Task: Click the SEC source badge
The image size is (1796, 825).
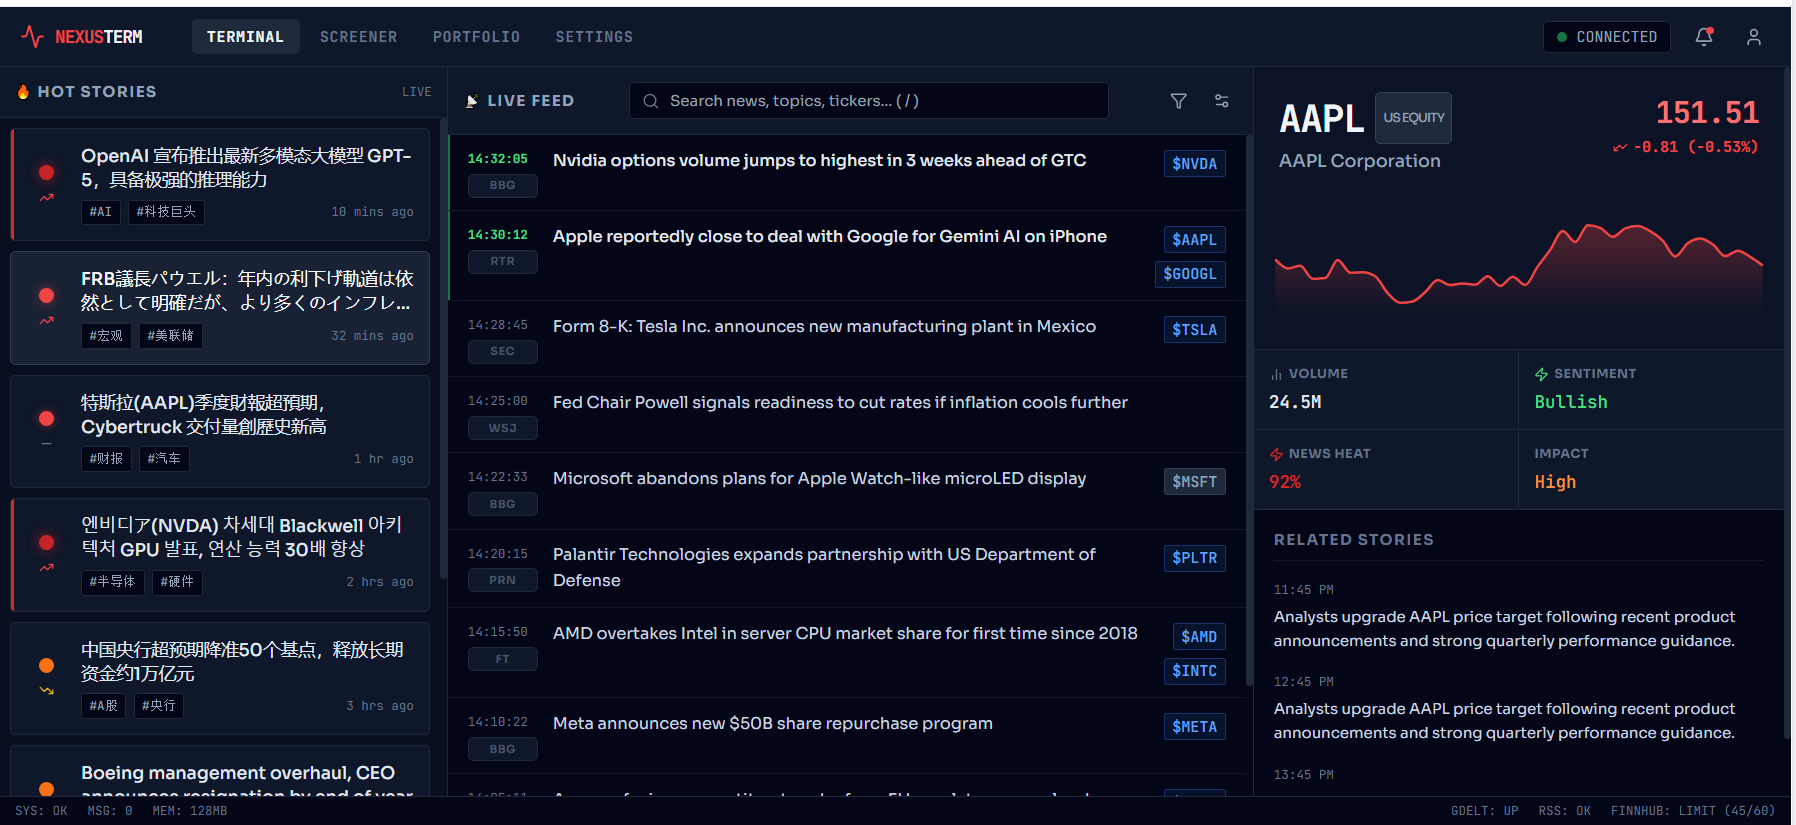Action: 503,352
